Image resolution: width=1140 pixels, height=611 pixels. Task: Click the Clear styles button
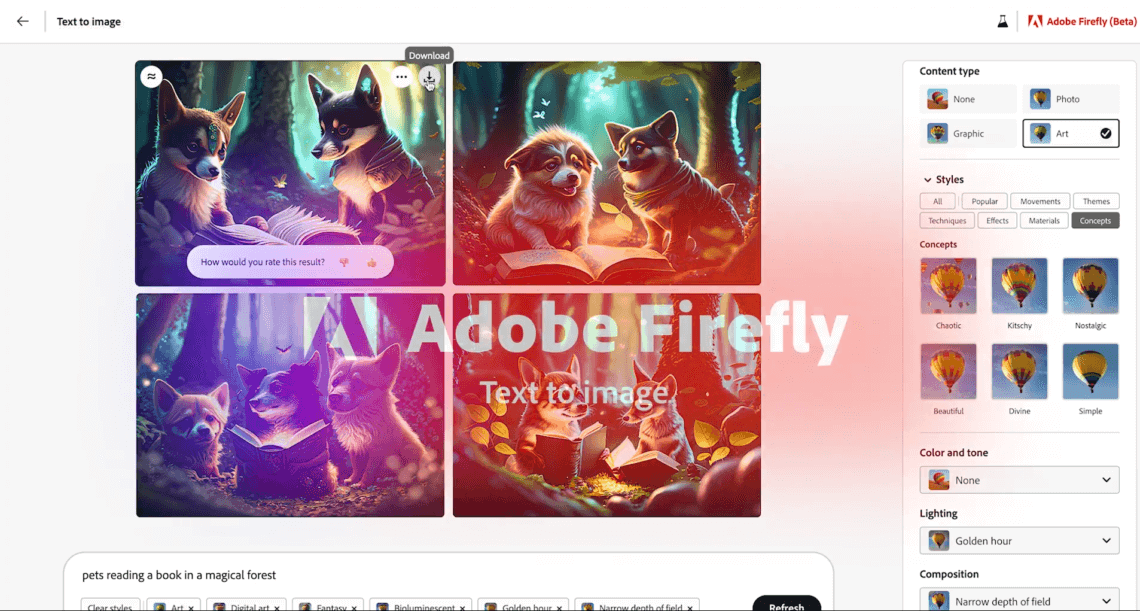click(110, 606)
